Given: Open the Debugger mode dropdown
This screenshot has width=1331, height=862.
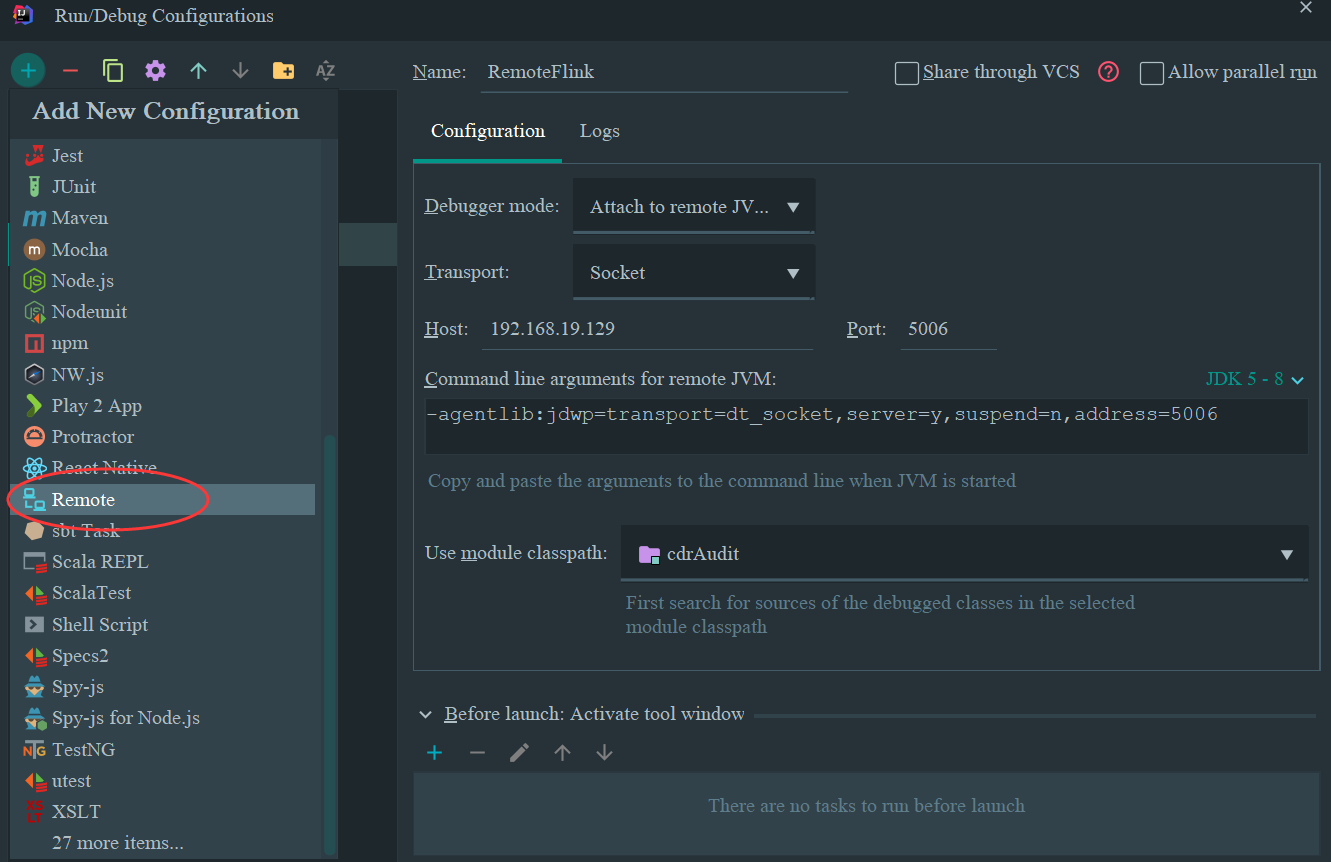Looking at the screenshot, I should click(x=793, y=205).
